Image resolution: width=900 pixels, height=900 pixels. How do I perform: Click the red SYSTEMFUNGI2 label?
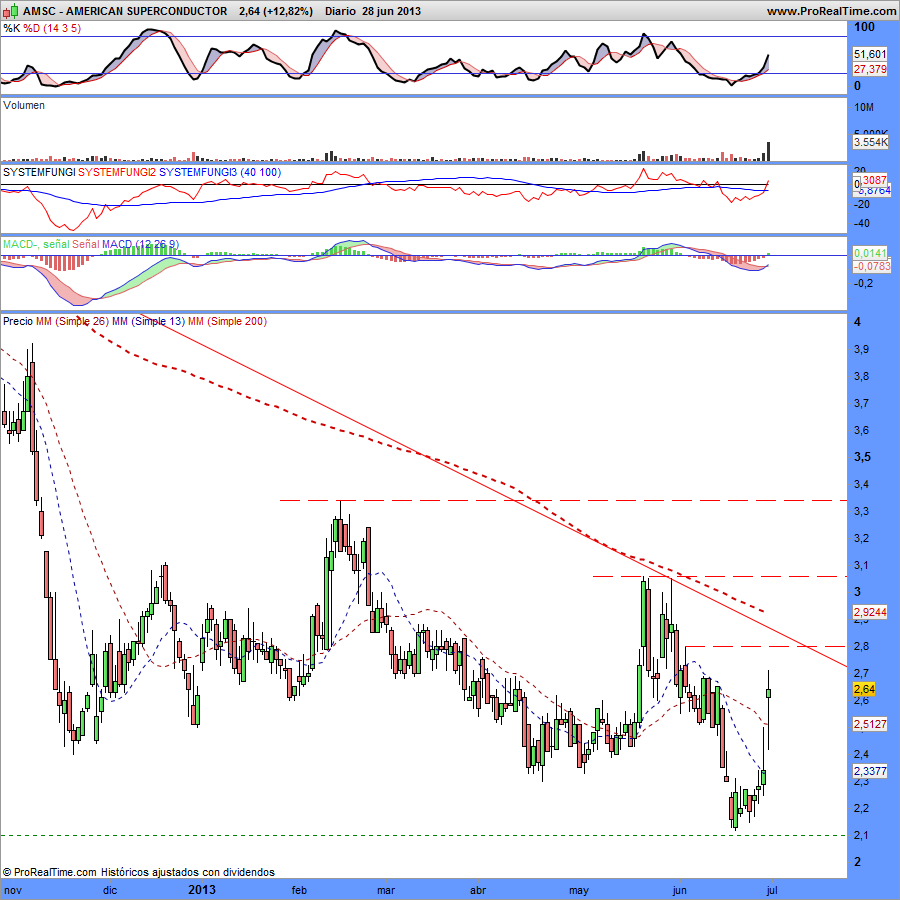[117, 172]
